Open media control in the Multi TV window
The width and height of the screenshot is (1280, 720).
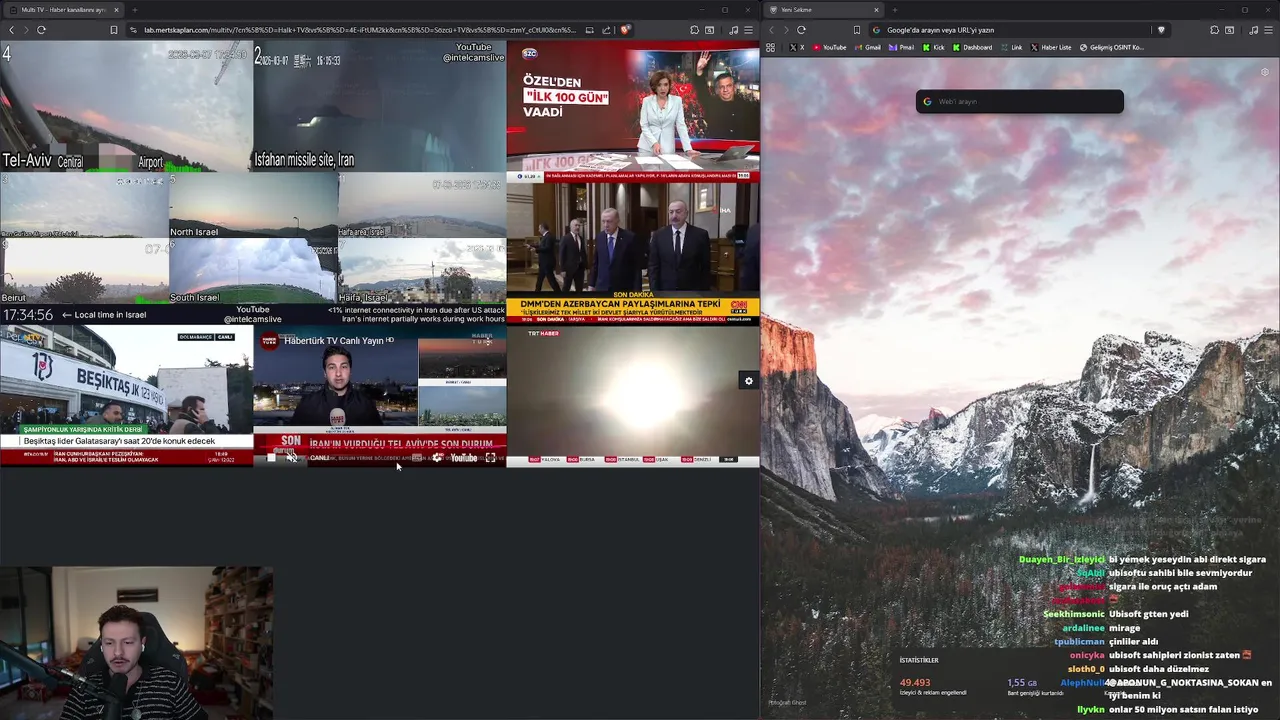pos(734,30)
